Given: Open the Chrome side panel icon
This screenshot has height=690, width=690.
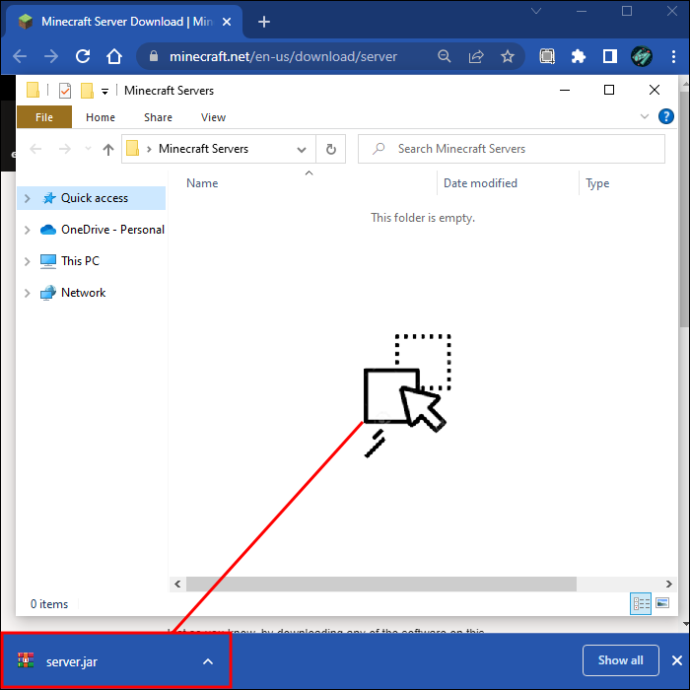Looking at the screenshot, I should 609,56.
